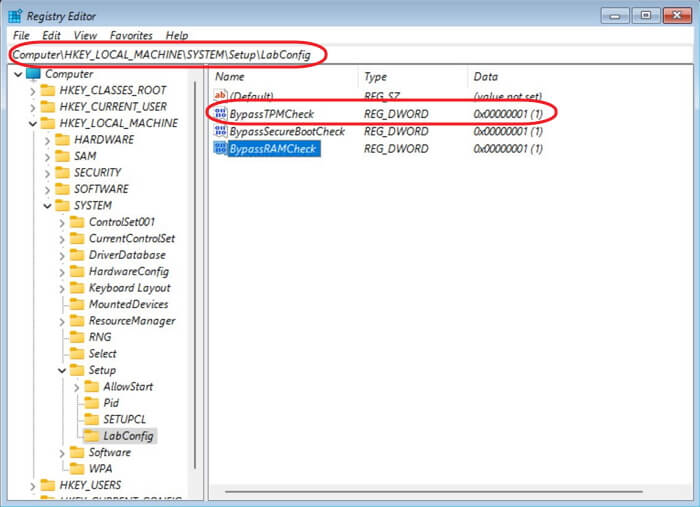This screenshot has width=700, height=507.
Task: Select the SETUPCL folder icon
Action: 92,419
